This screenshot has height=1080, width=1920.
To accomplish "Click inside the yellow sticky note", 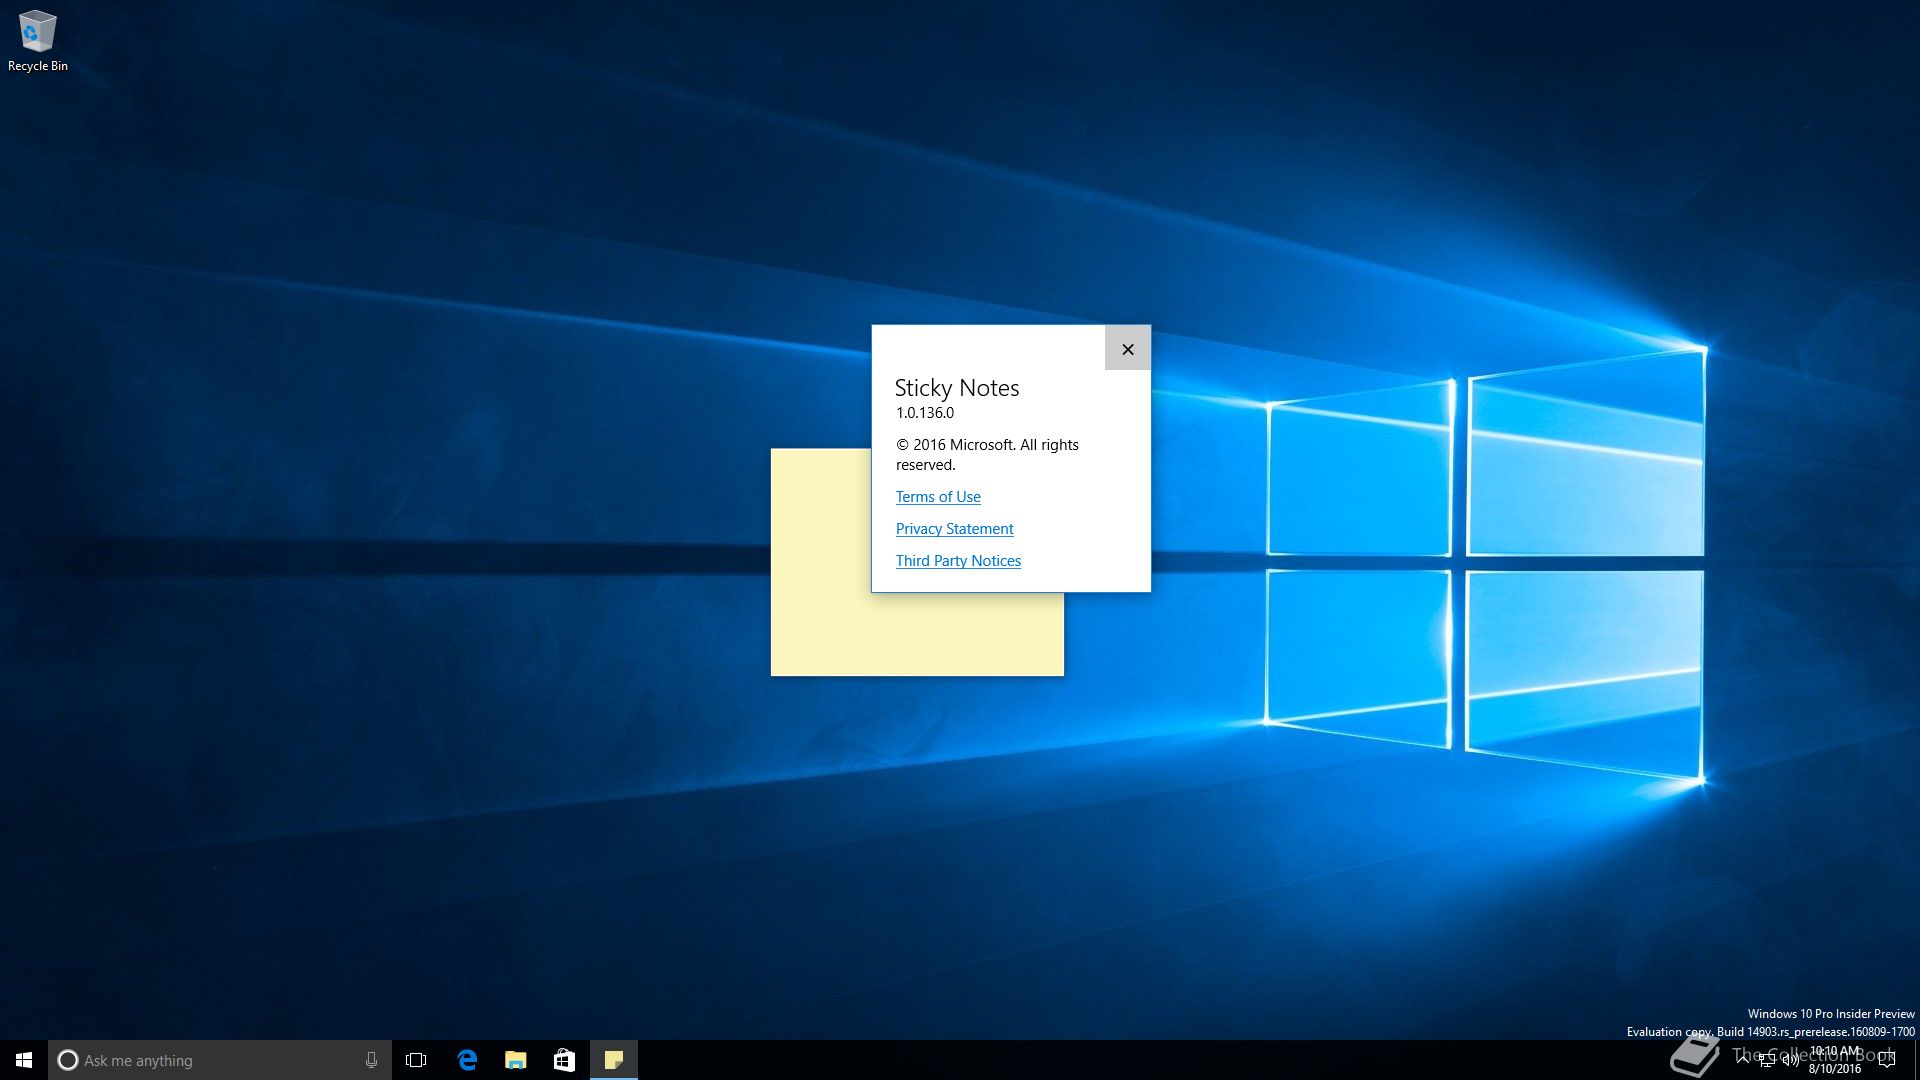I will click(916, 632).
